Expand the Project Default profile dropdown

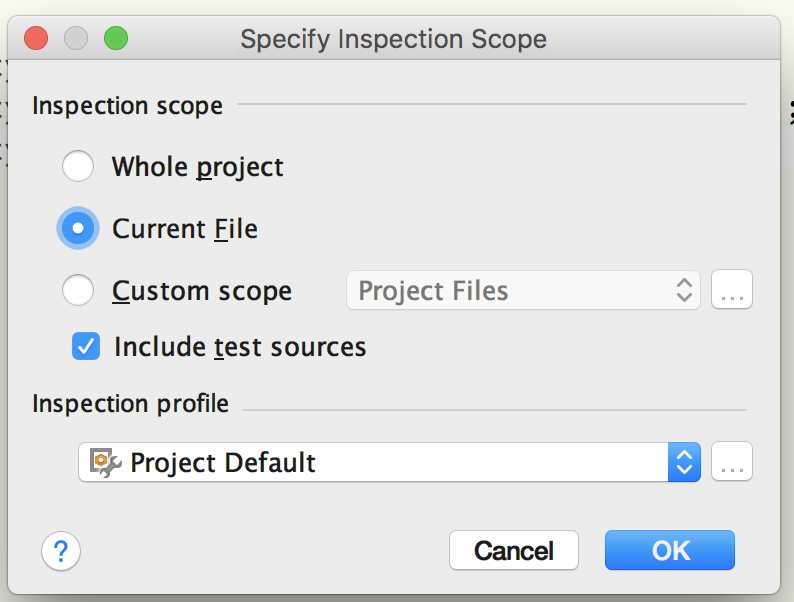click(x=390, y=462)
